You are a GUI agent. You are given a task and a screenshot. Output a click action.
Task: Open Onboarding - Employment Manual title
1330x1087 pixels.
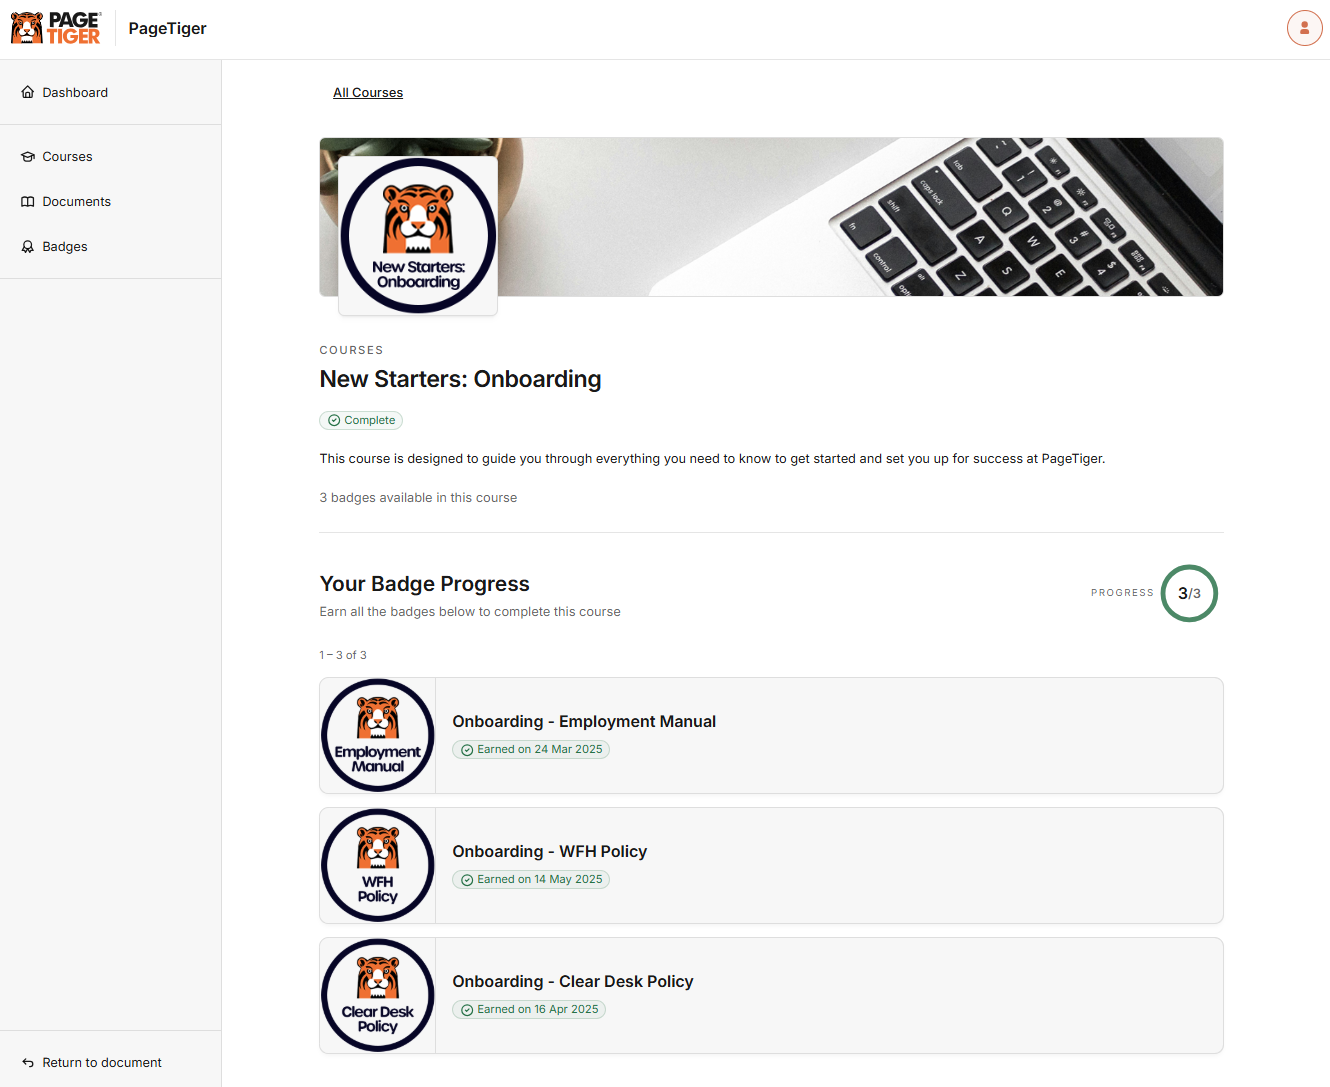(584, 722)
